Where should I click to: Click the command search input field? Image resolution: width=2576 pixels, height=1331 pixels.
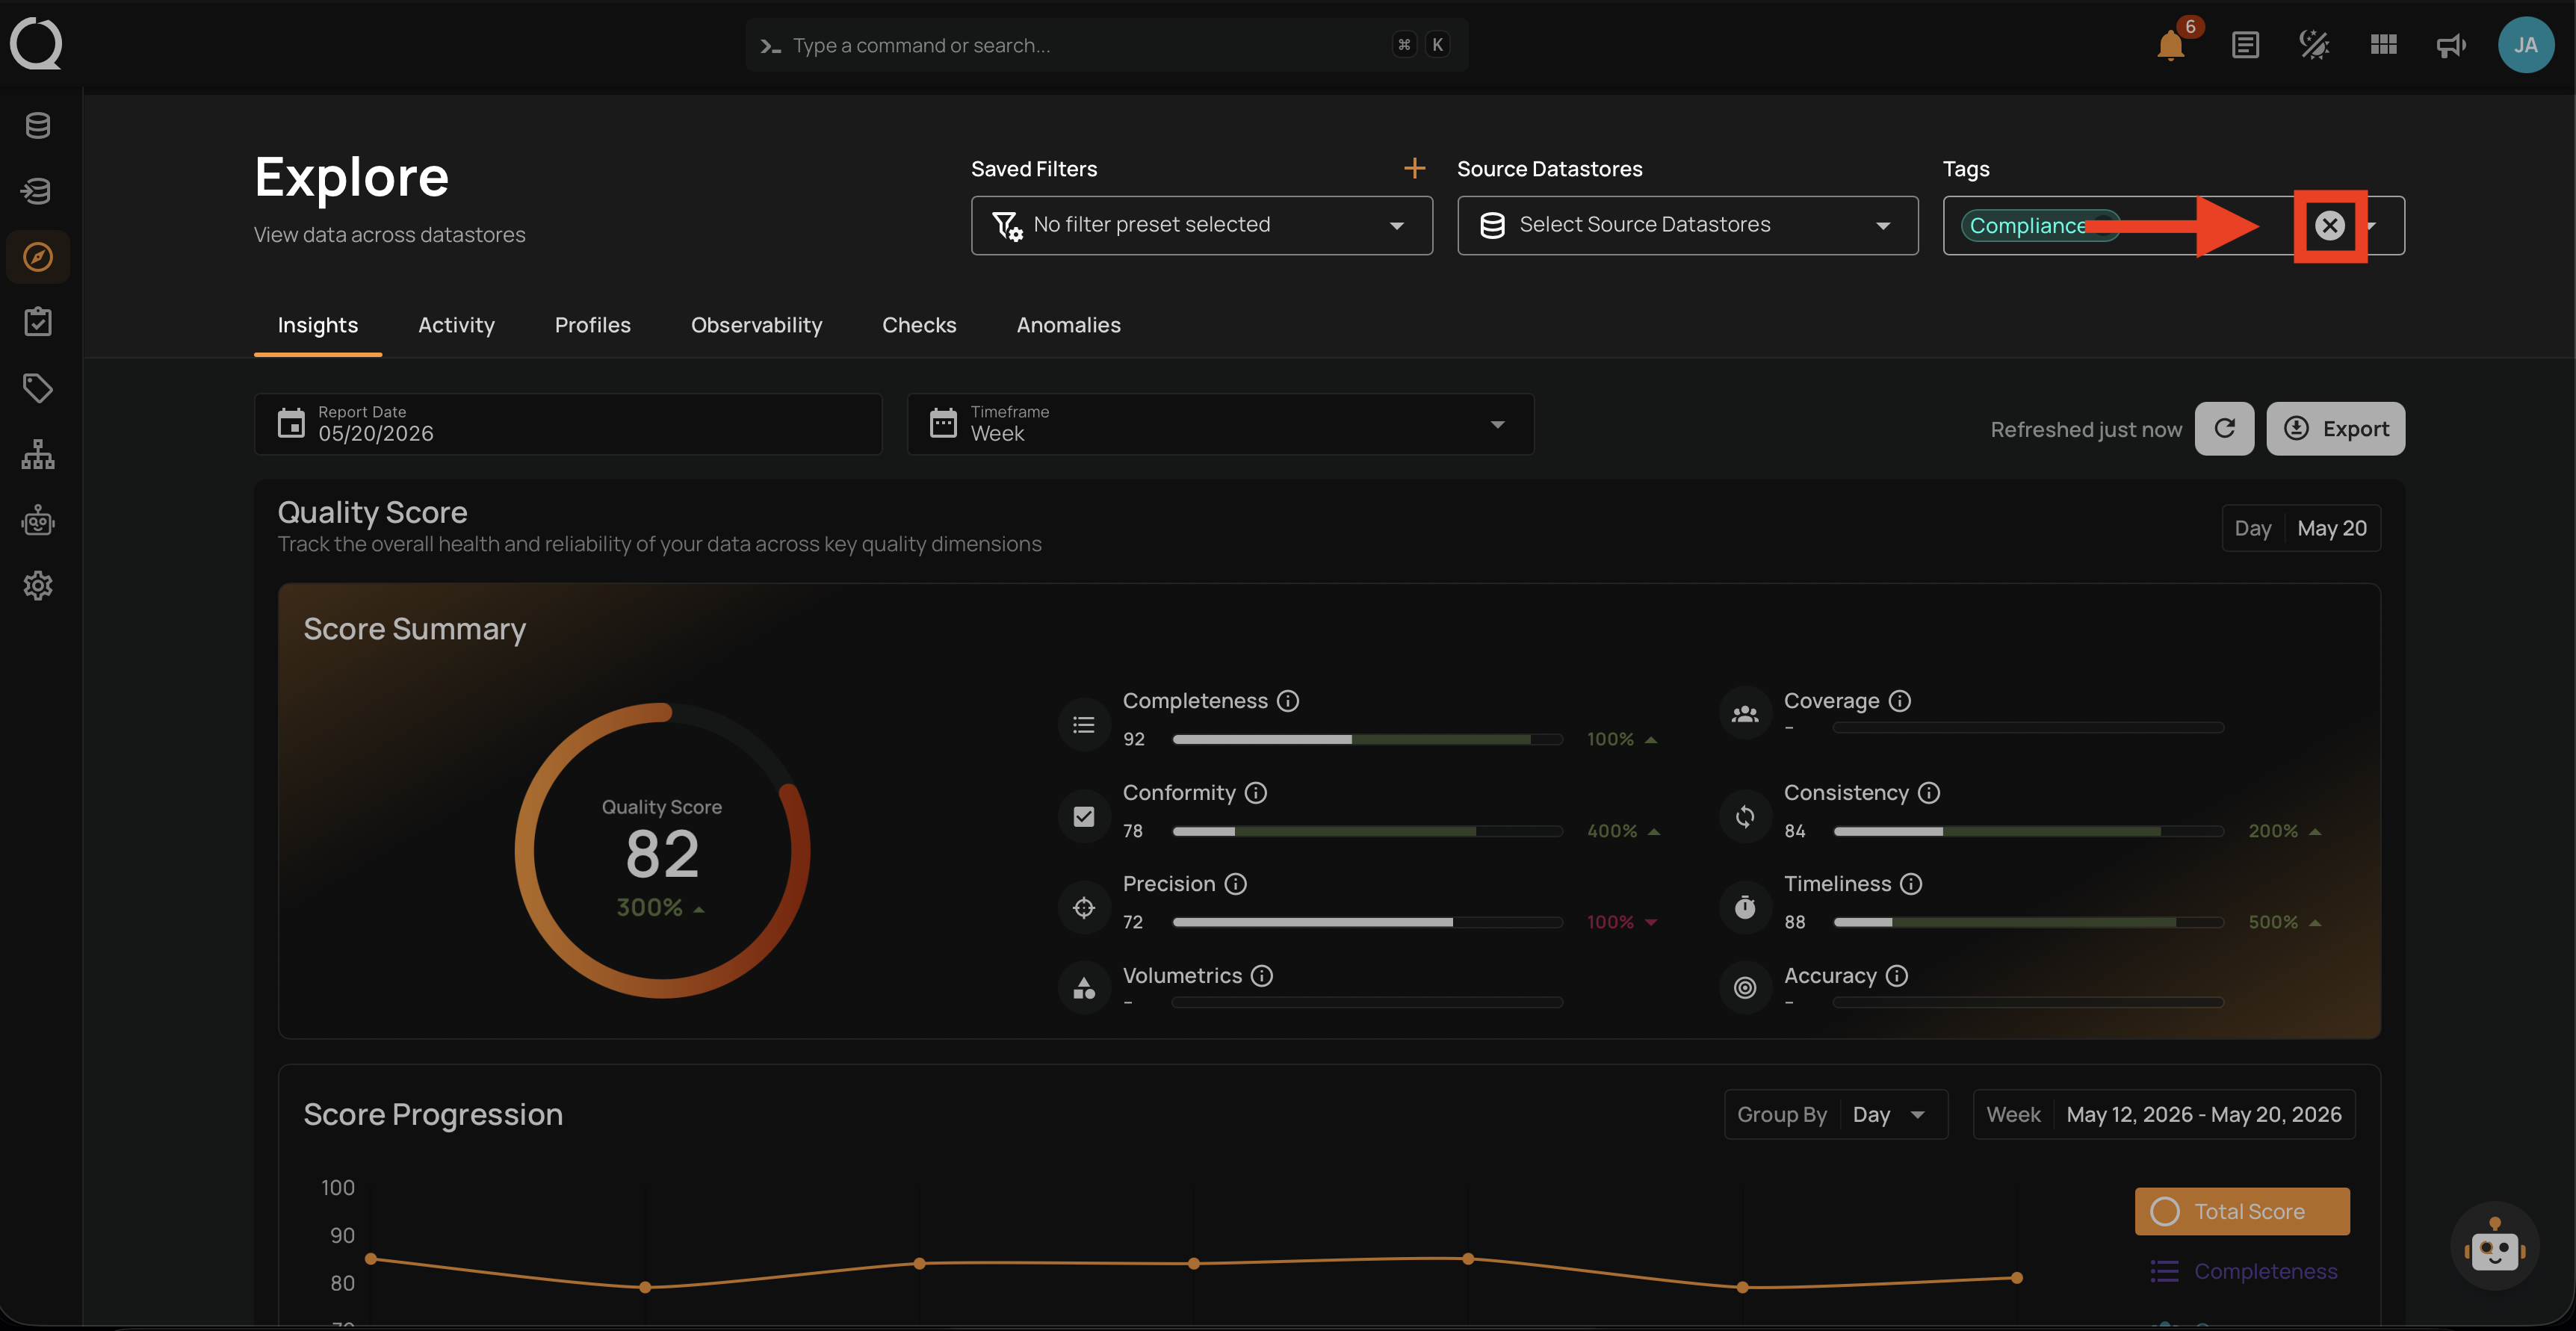pos(1106,45)
